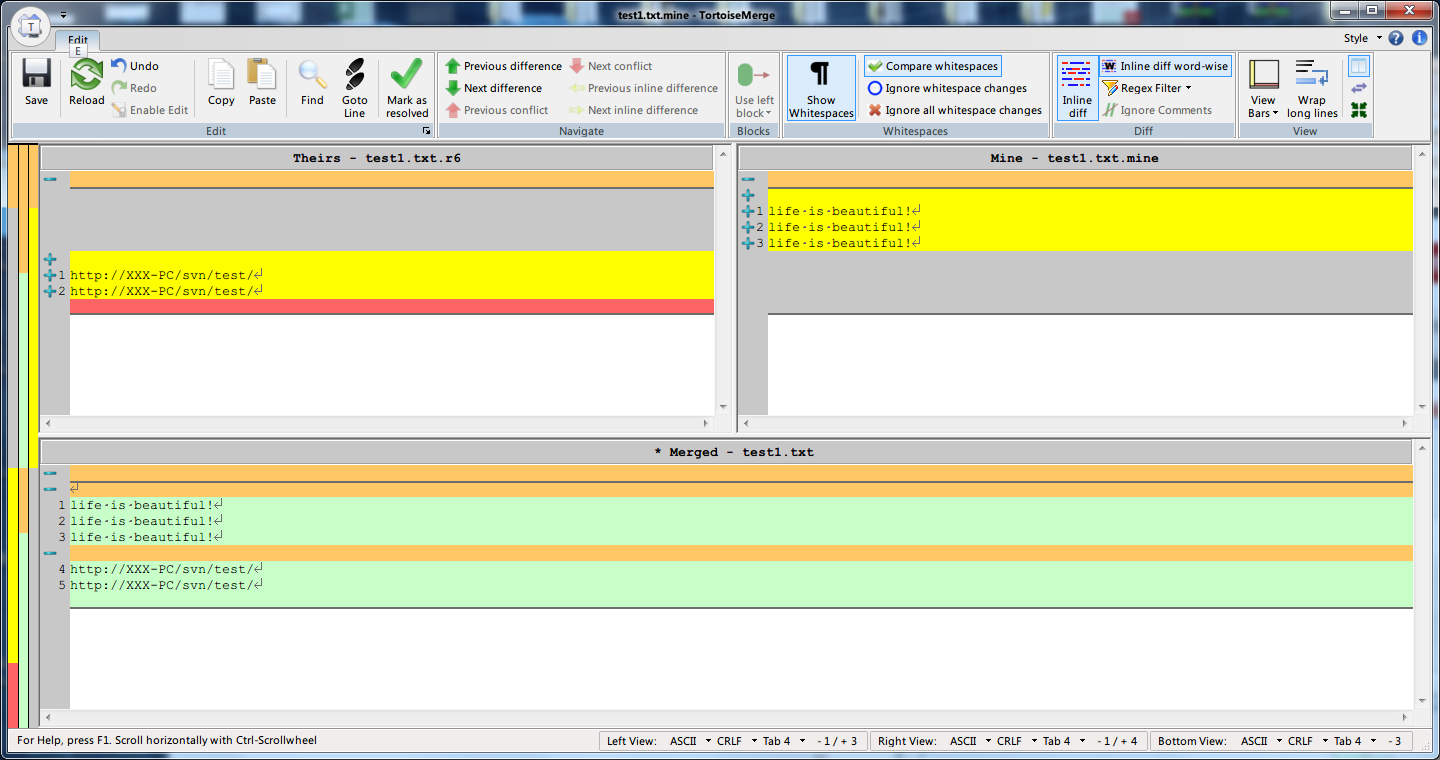This screenshot has width=1440, height=760.
Task: Click Mine line 2 'life·is·beautiful!'
Action: [845, 227]
